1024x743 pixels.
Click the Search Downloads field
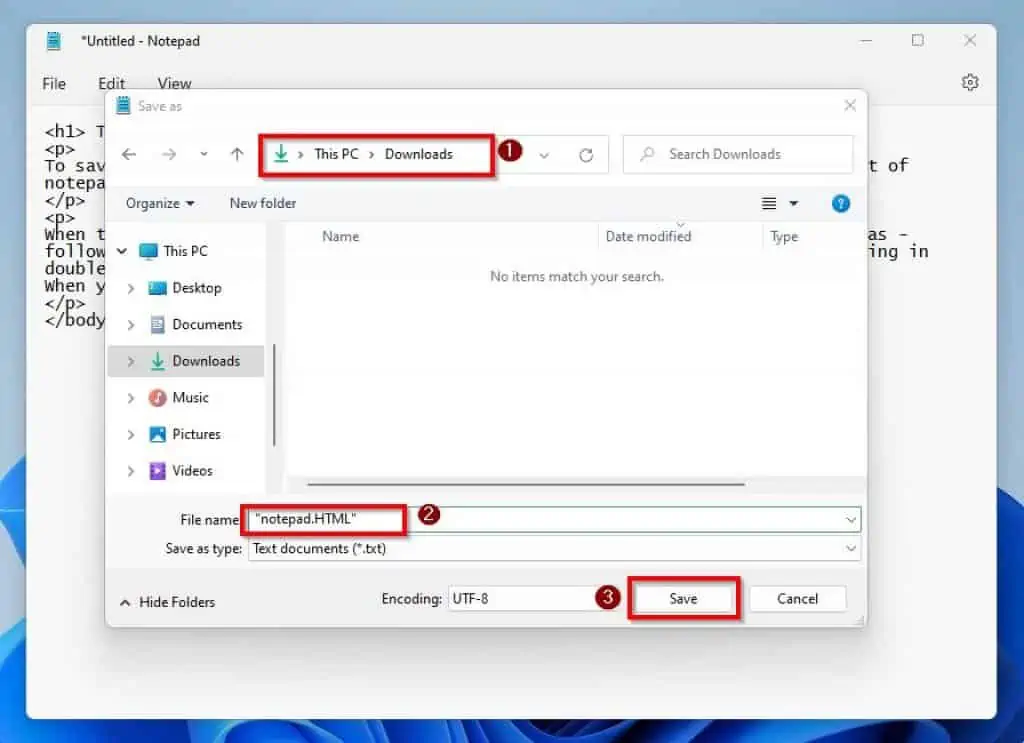click(x=738, y=154)
